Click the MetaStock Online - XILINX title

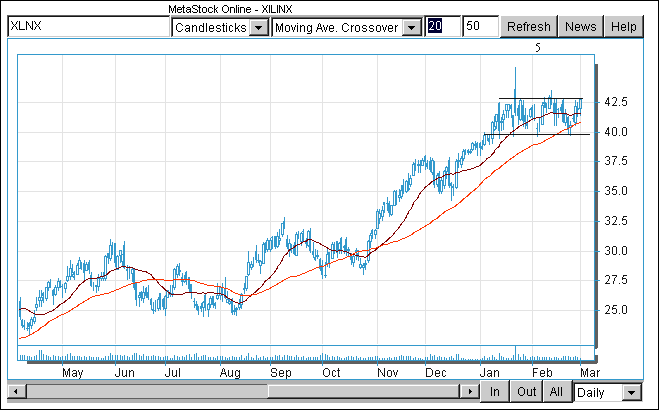point(230,9)
